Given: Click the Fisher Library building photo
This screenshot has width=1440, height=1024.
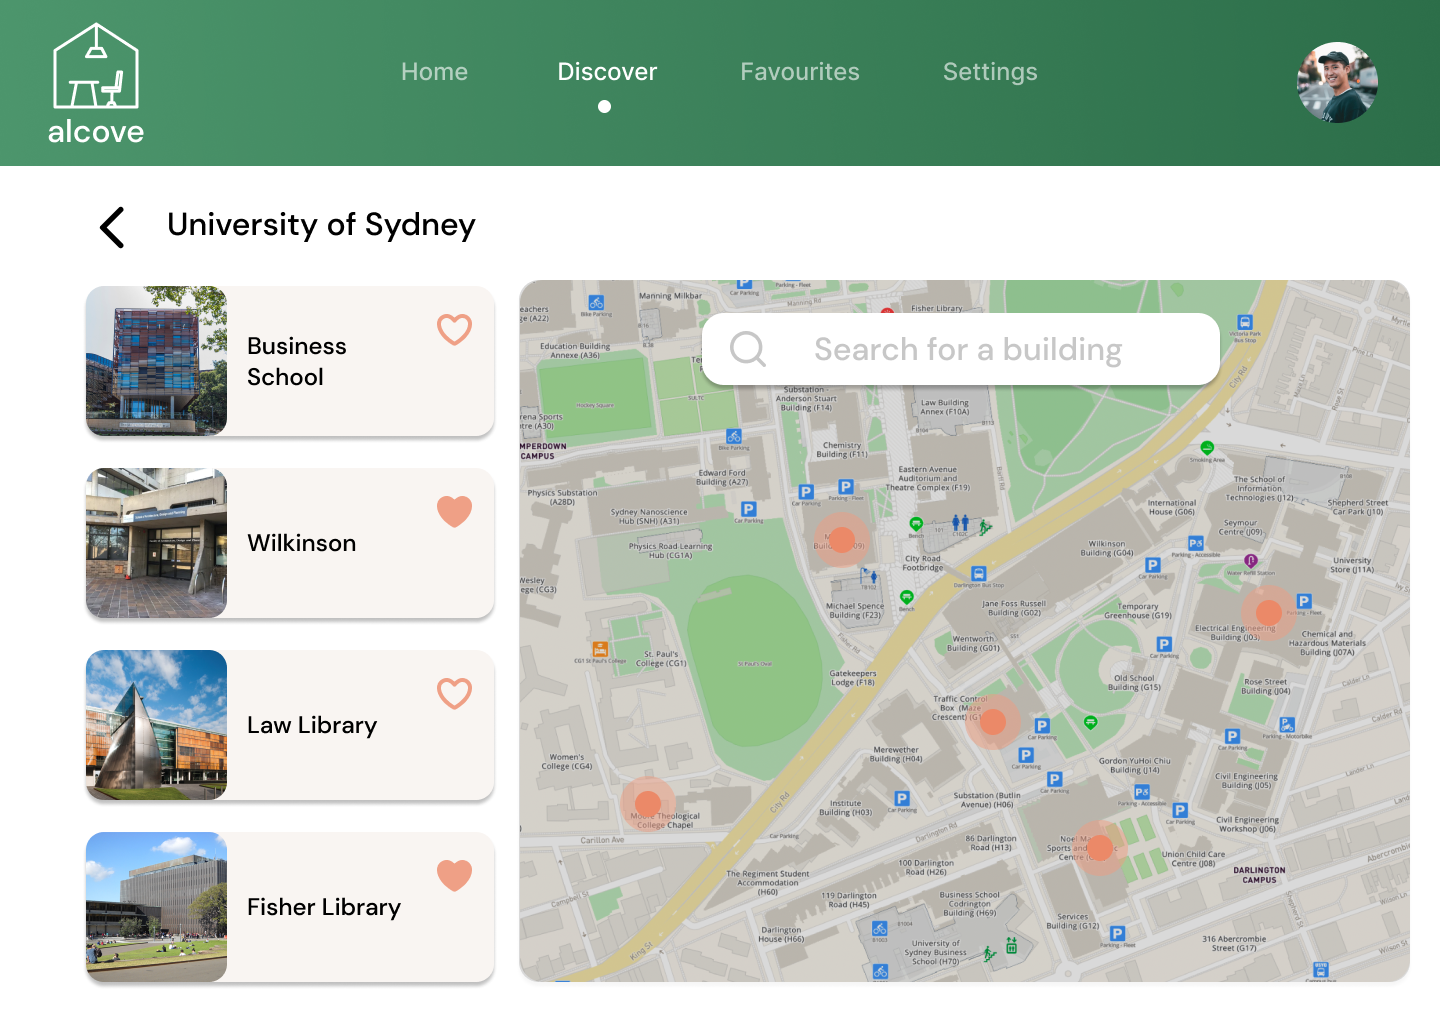Looking at the screenshot, I should (x=156, y=907).
